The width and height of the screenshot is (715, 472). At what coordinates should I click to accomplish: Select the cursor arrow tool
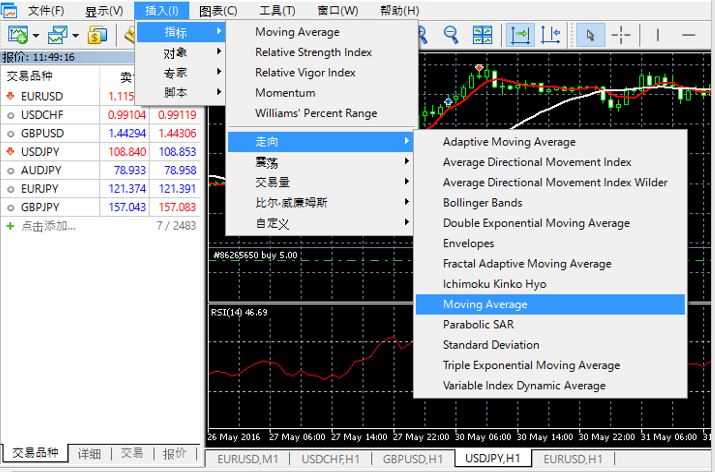590,35
